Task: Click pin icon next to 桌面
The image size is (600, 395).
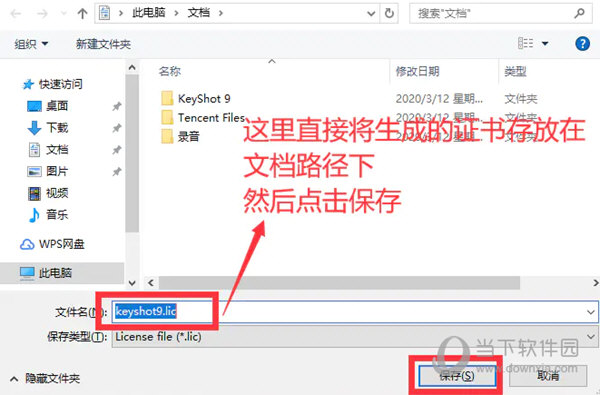Action: click(117, 106)
